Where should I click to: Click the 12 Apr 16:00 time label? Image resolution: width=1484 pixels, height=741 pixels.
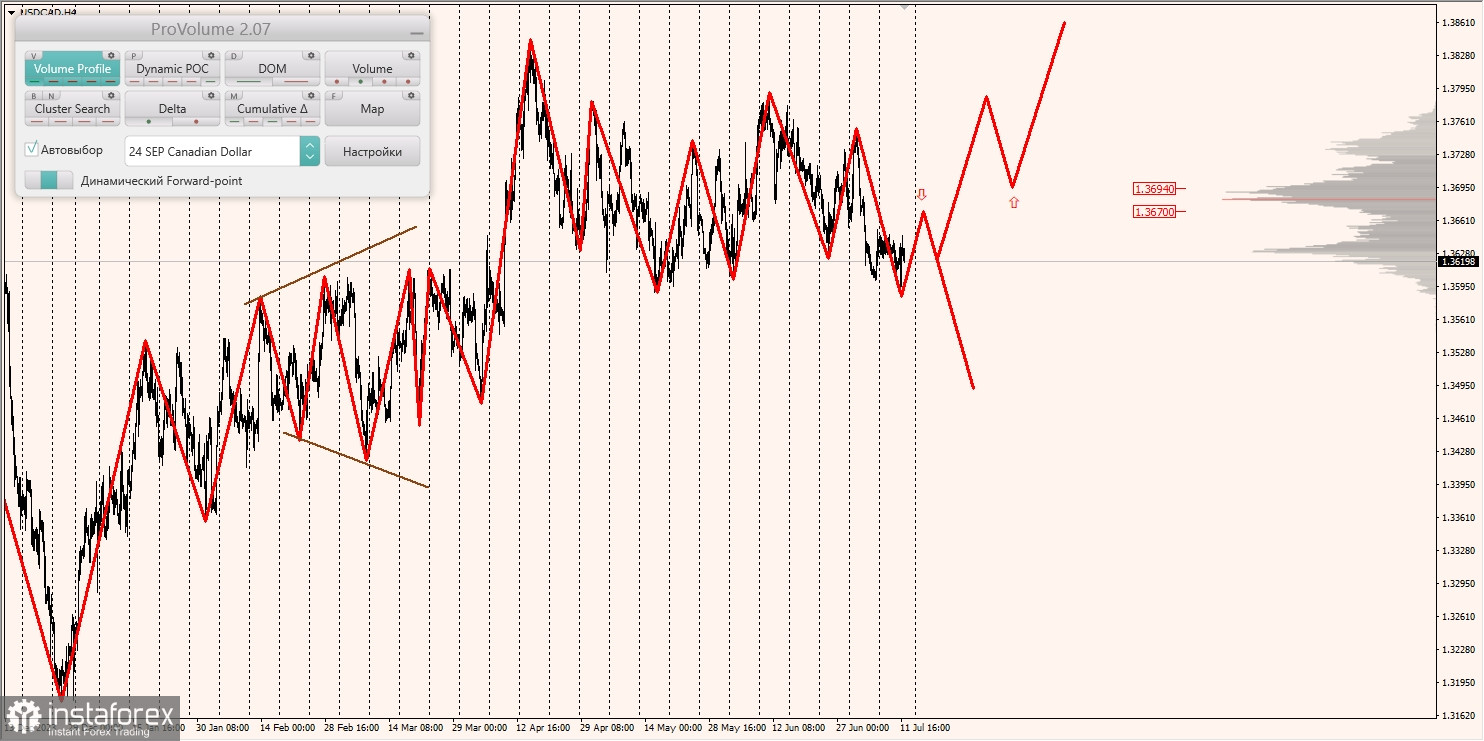[x=542, y=728]
